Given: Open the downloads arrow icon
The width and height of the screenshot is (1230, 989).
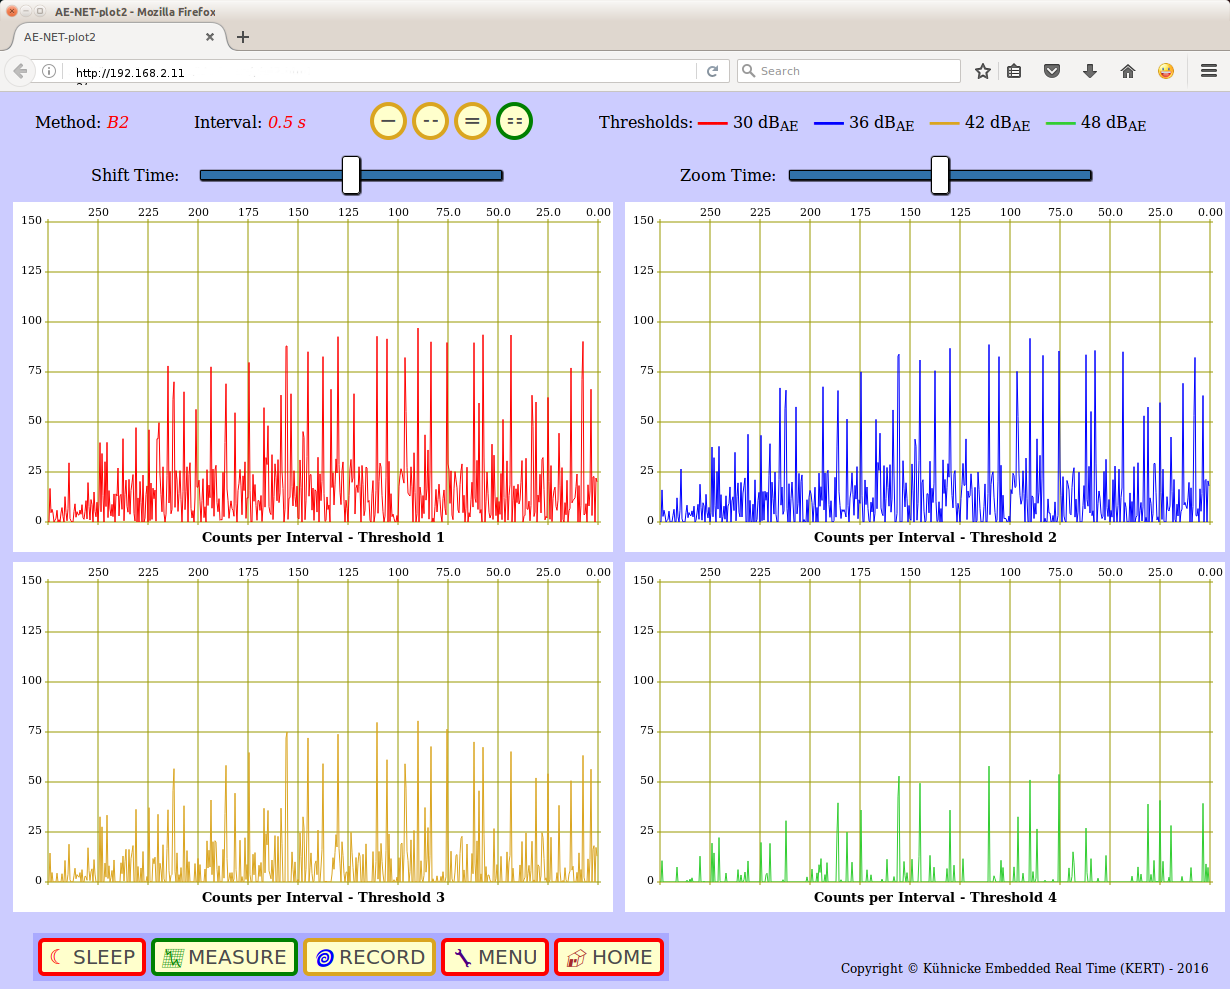Looking at the screenshot, I should tap(1090, 71).
